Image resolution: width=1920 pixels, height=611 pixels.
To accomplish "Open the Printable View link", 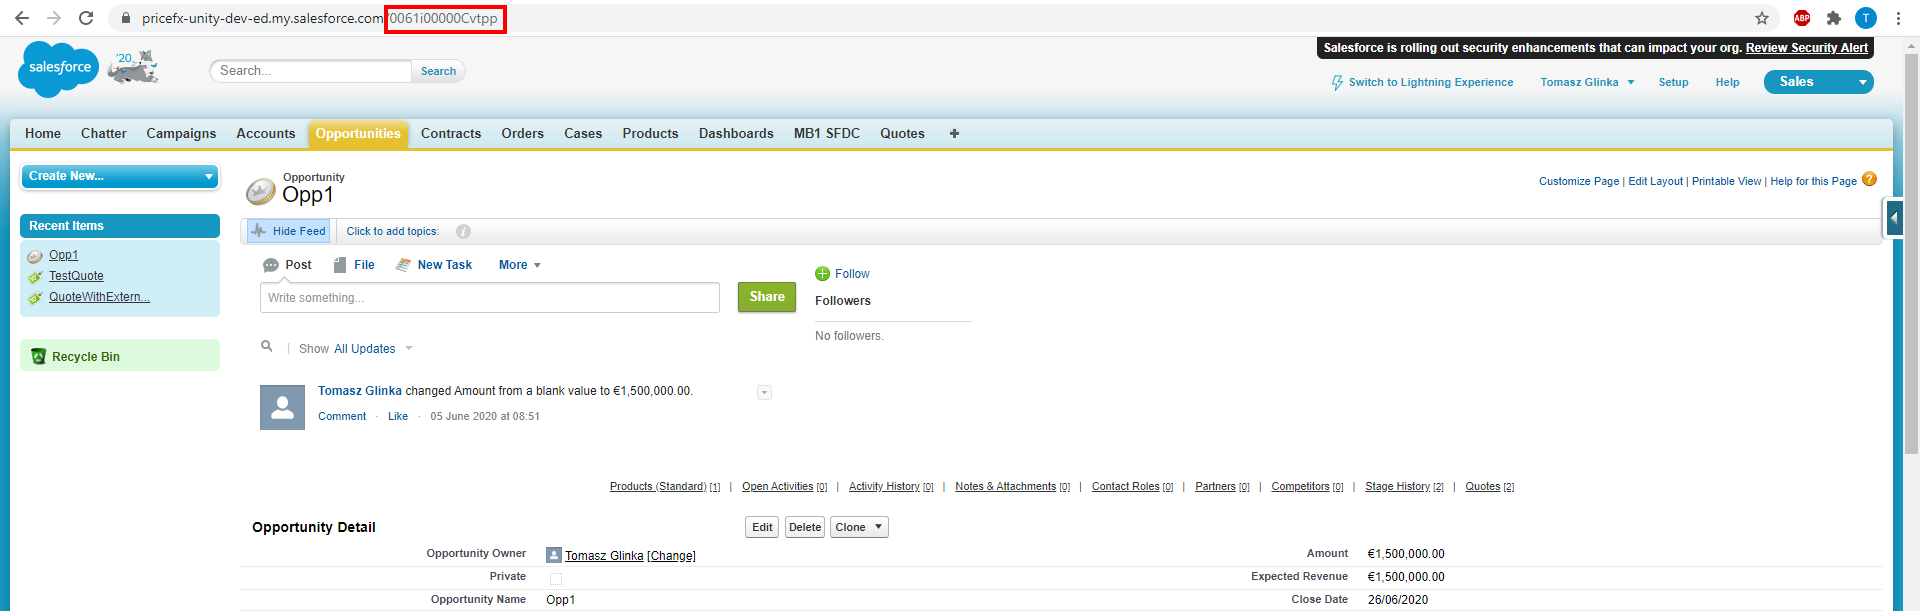I will click(x=1727, y=181).
